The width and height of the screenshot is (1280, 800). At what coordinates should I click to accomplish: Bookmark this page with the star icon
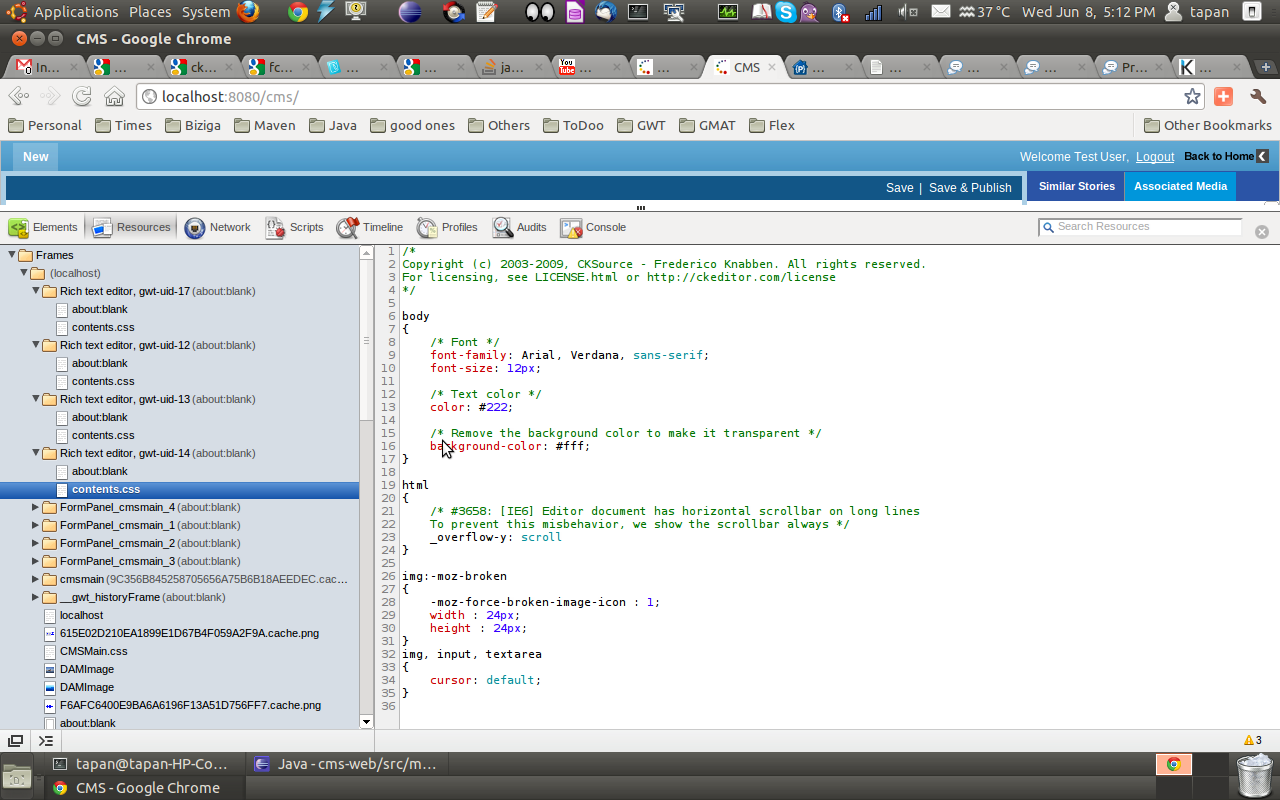(x=1192, y=97)
